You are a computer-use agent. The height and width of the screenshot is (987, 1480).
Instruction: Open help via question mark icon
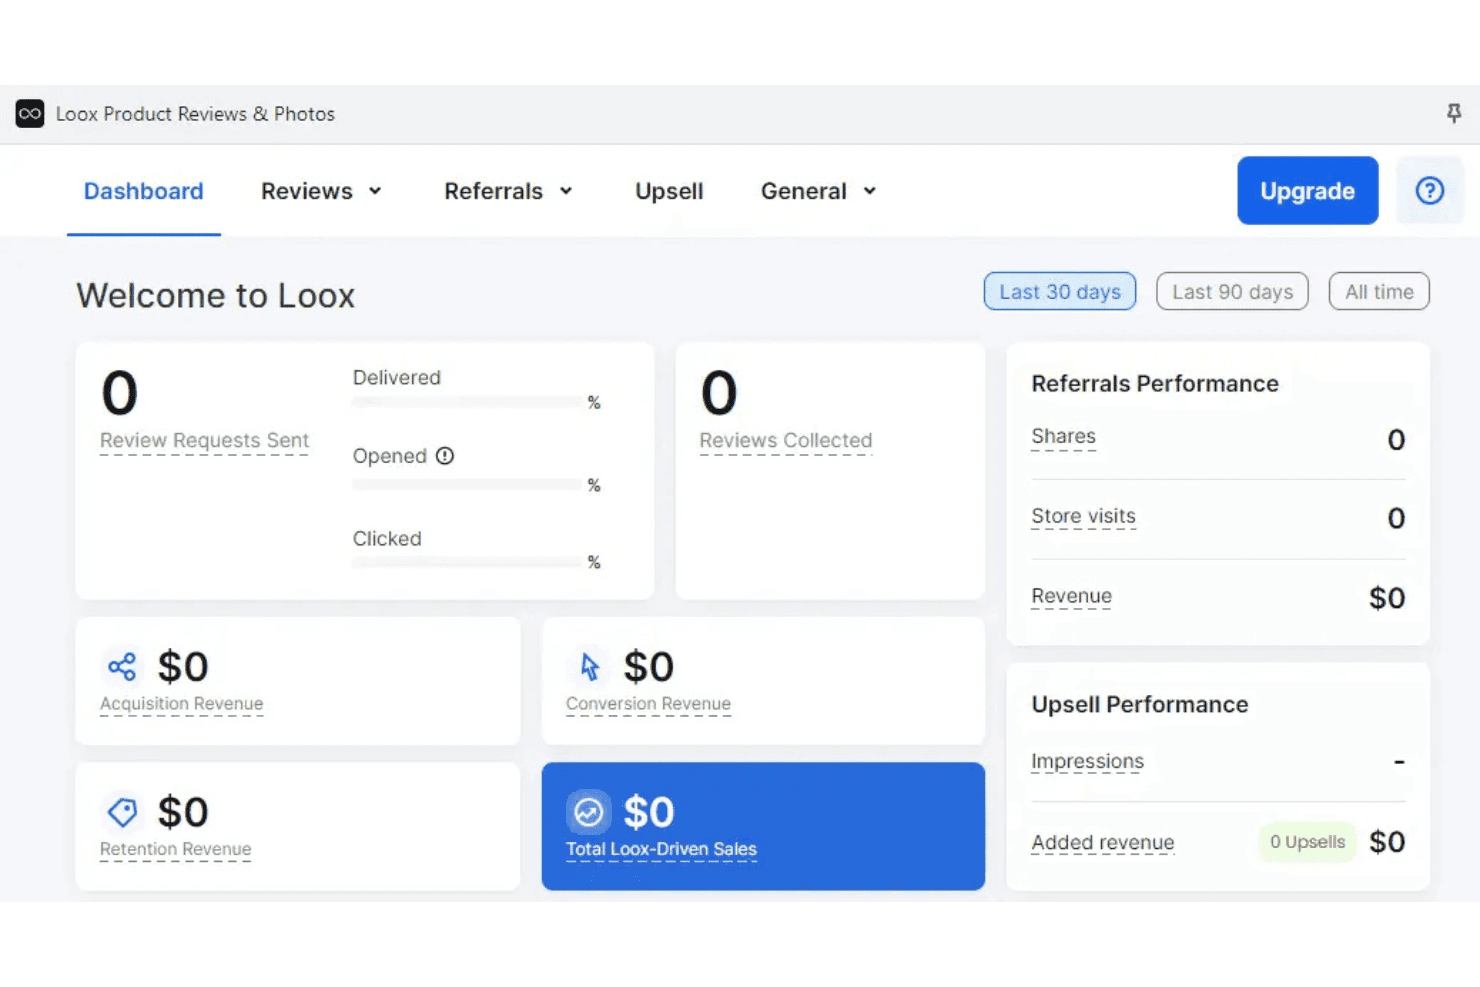[1430, 190]
